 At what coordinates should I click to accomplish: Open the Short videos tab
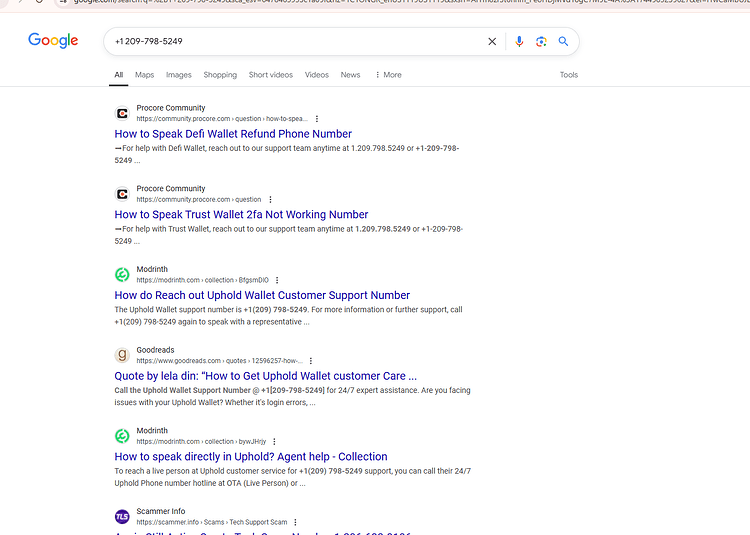(271, 75)
